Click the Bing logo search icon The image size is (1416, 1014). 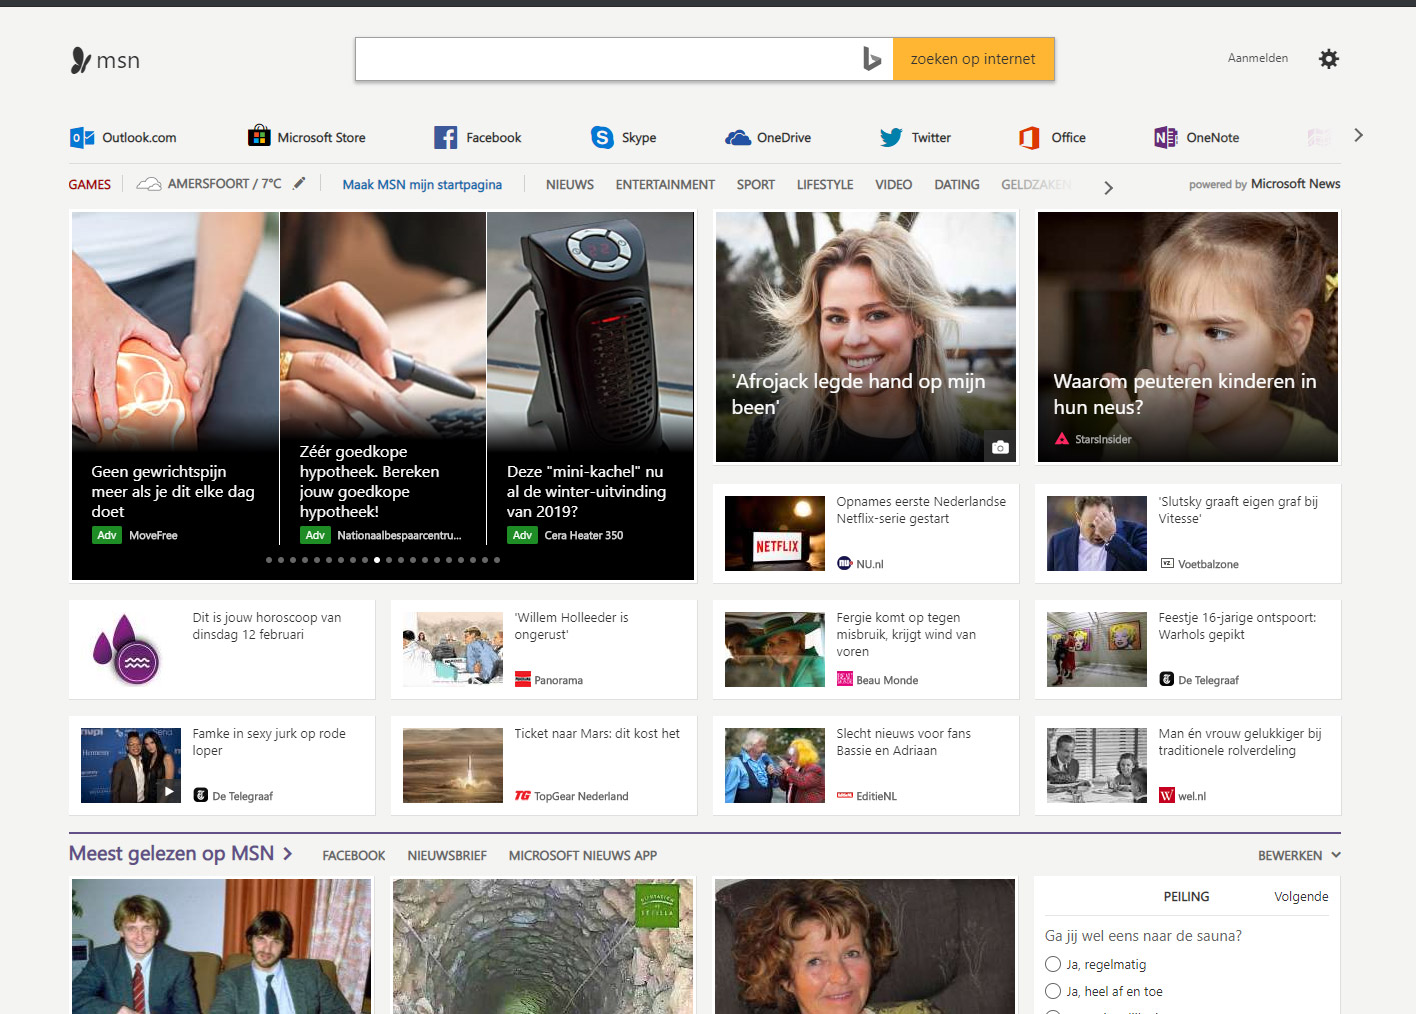(x=872, y=60)
